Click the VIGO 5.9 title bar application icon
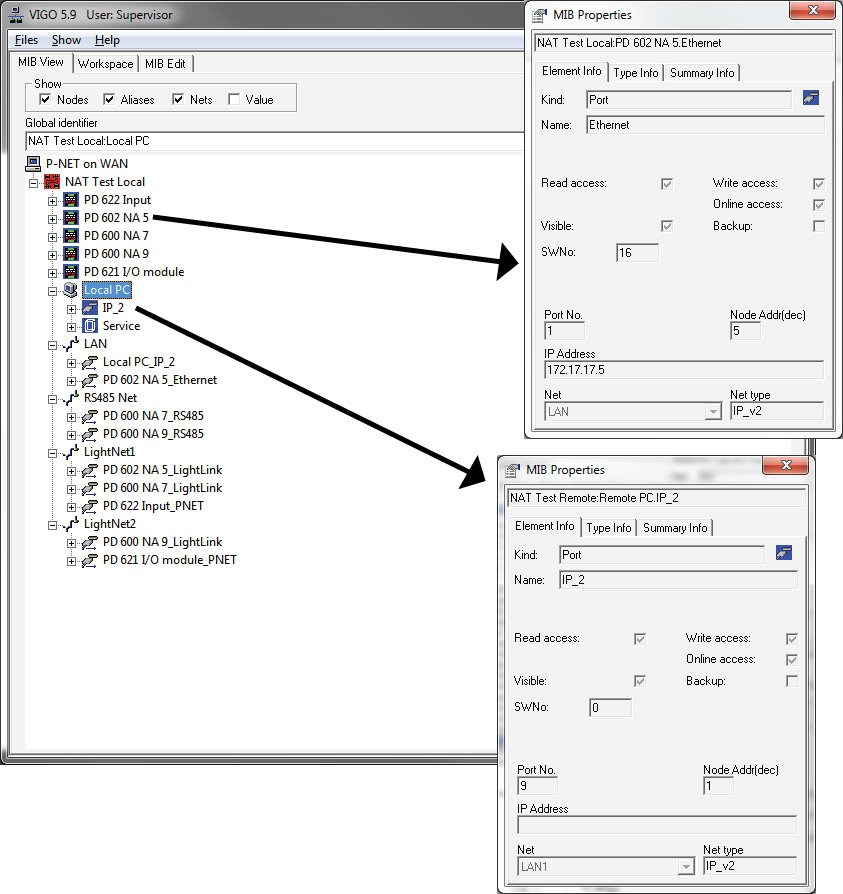Viewport: 843px width, 894px height. click(x=17, y=15)
